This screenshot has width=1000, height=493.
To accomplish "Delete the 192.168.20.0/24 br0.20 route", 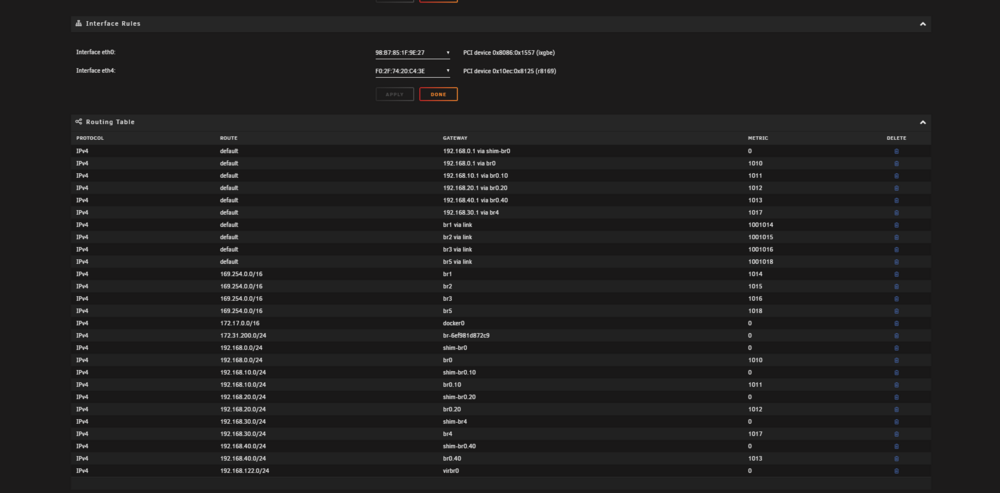I will [896, 409].
